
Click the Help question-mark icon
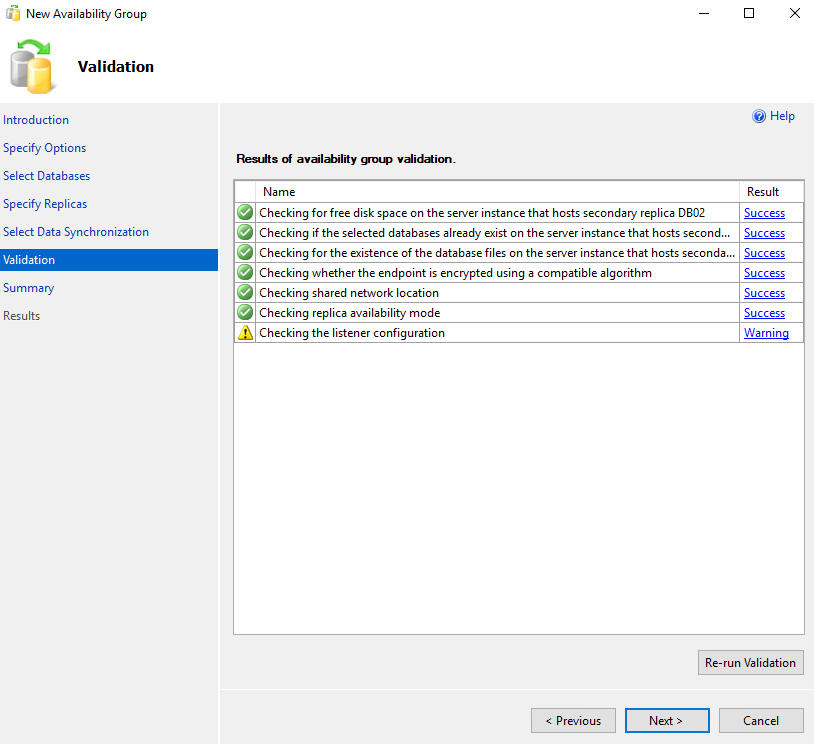[758, 116]
